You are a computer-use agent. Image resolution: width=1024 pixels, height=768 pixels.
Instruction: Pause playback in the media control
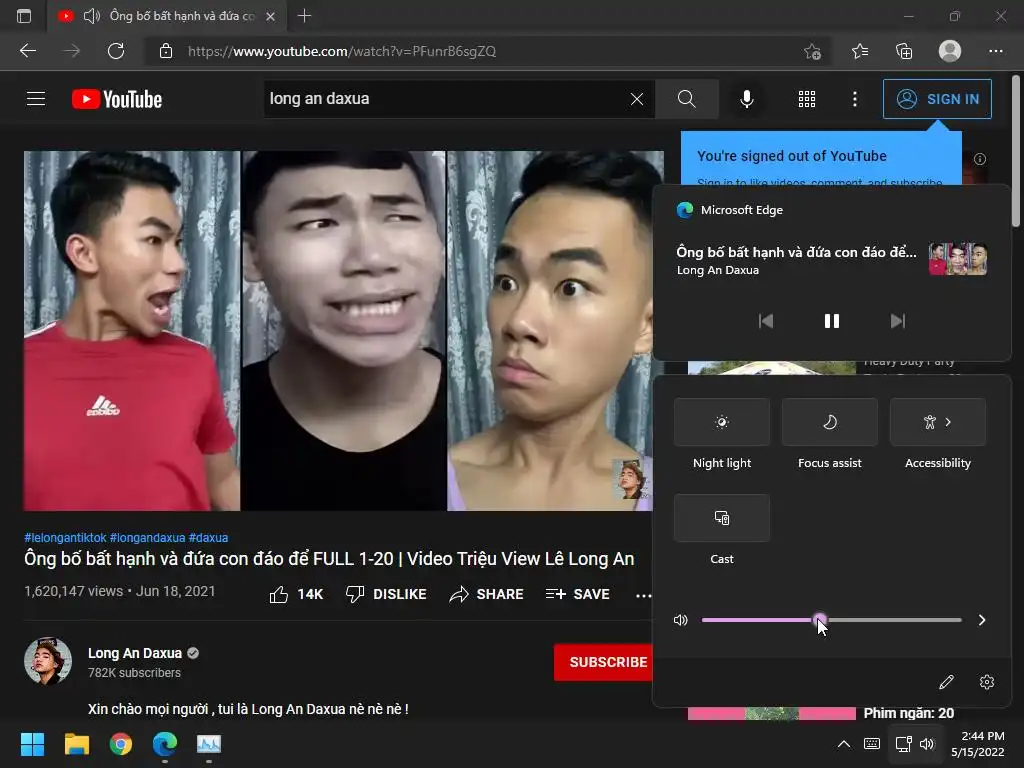tap(831, 321)
